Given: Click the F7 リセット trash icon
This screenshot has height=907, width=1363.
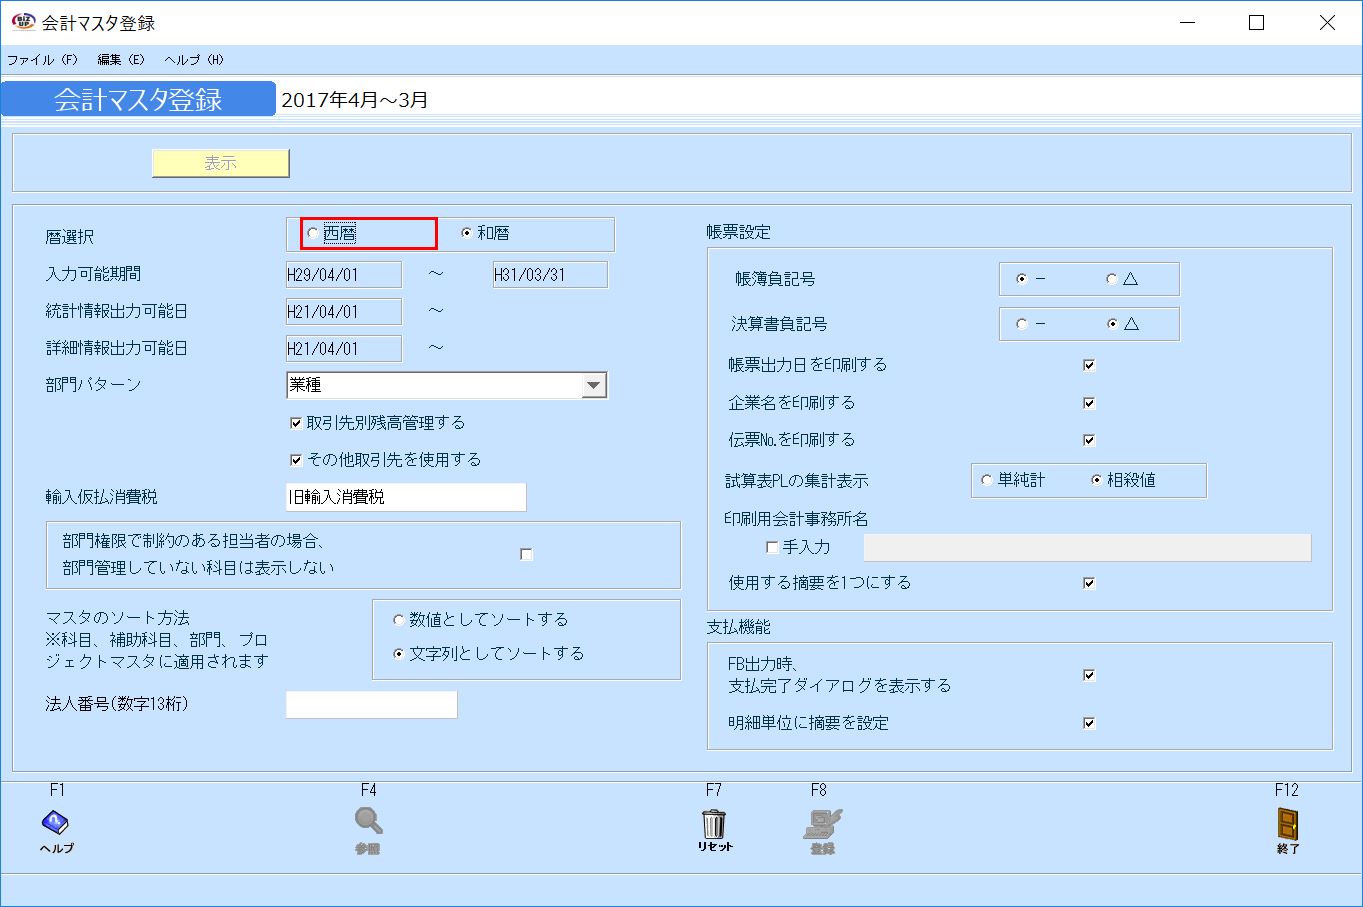Looking at the screenshot, I should tap(713, 822).
